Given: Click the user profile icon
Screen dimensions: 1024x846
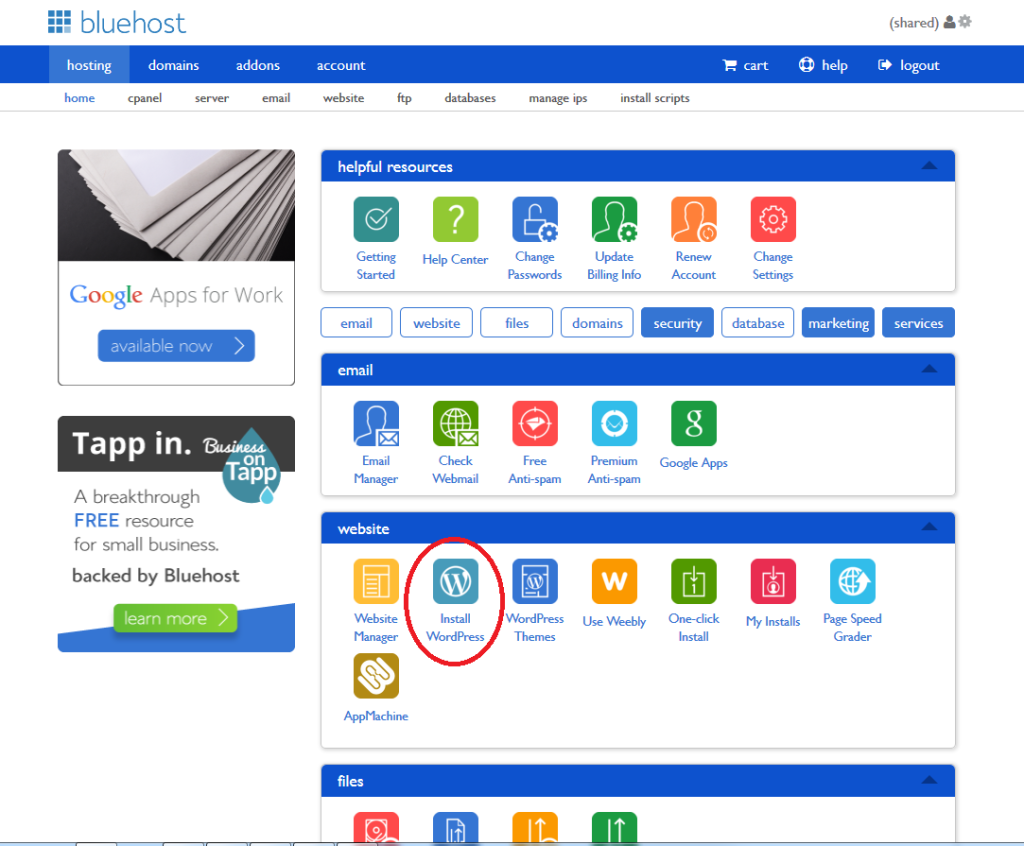Looking at the screenshot, I should 950,22.
